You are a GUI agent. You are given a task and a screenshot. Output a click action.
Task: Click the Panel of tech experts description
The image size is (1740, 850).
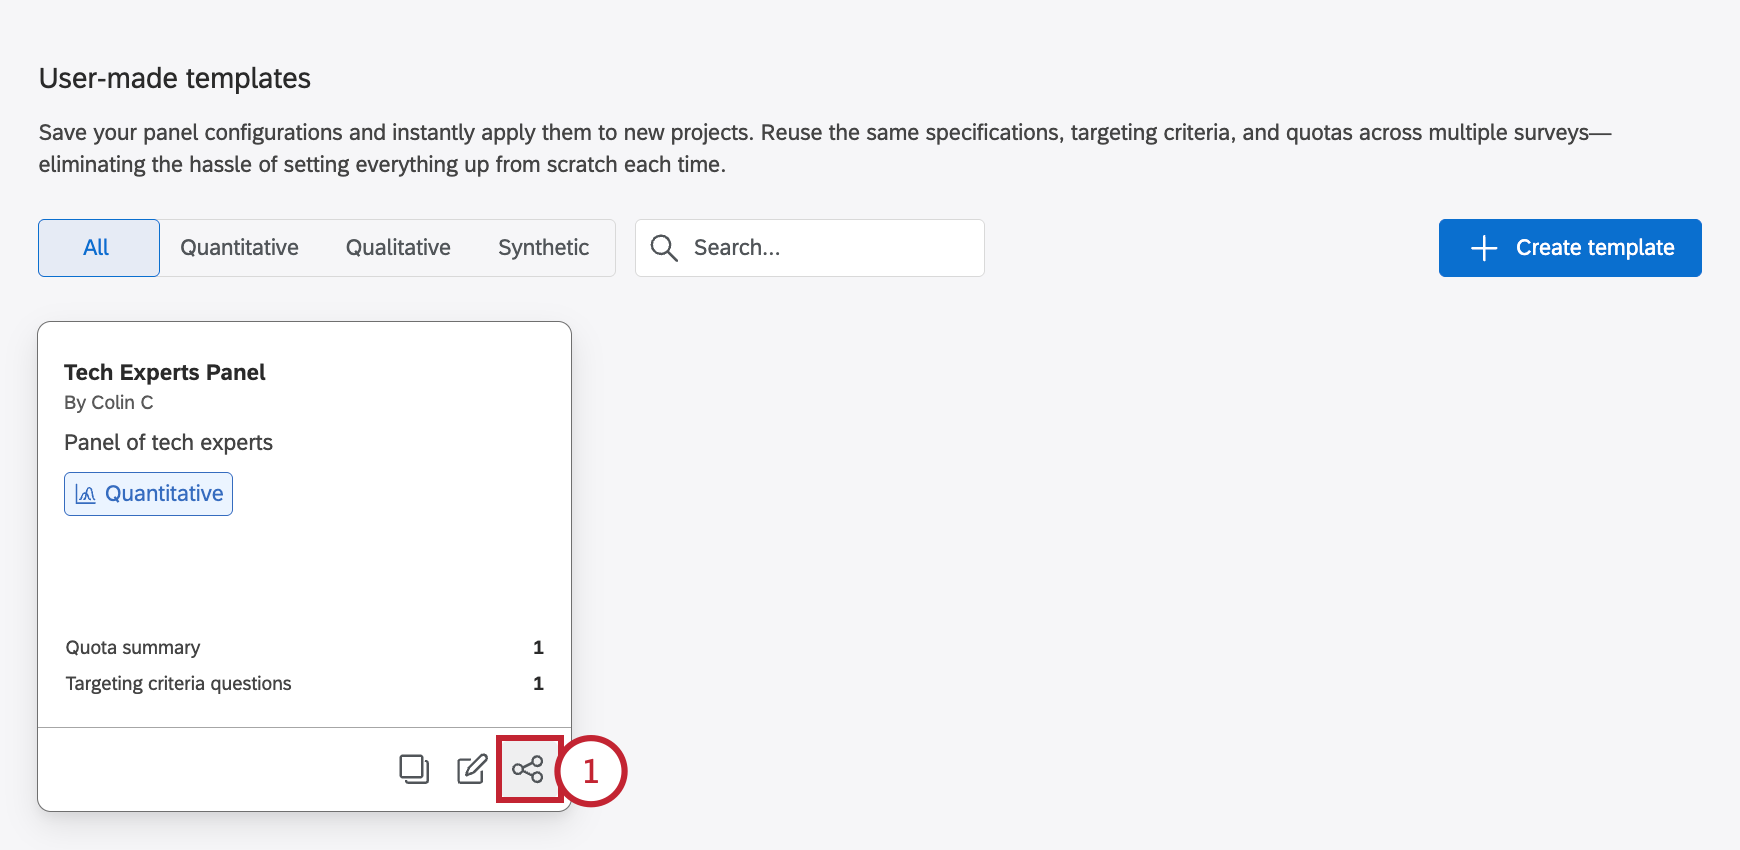[168, 442]
